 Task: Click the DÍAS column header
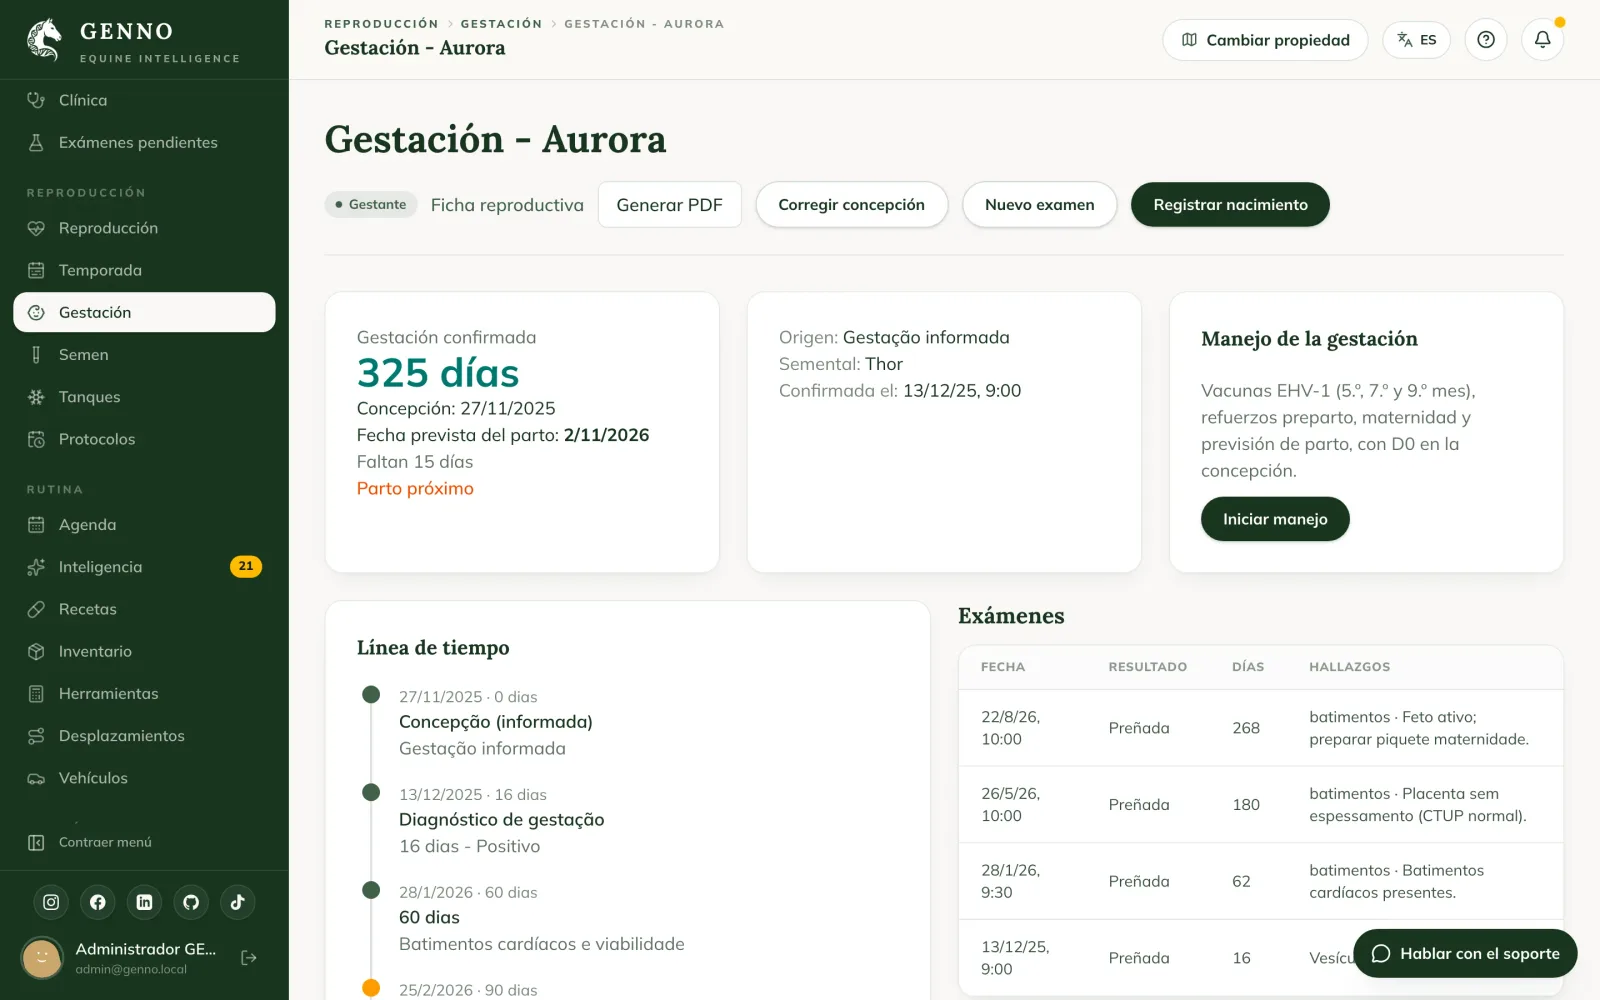[1248, 667]
